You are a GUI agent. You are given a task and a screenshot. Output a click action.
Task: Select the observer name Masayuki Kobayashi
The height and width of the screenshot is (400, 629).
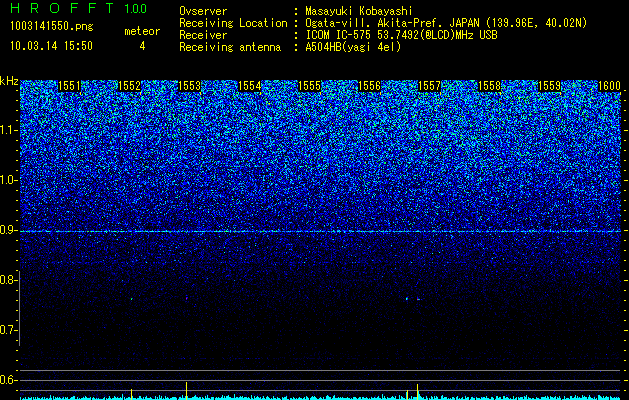click(359, 11)
